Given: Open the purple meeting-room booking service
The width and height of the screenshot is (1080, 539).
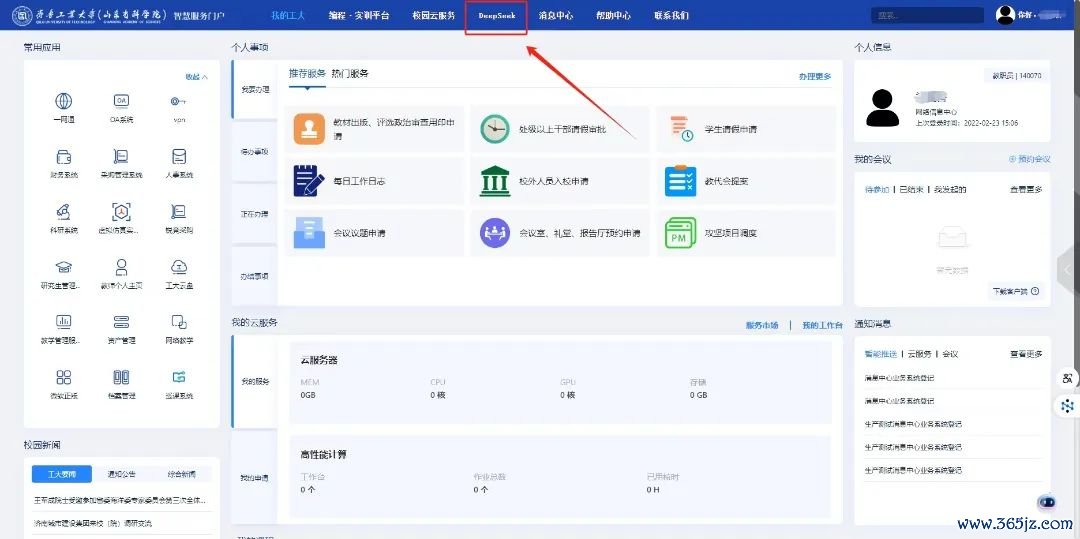Looking at the screenshot, I should click(560, 233).
